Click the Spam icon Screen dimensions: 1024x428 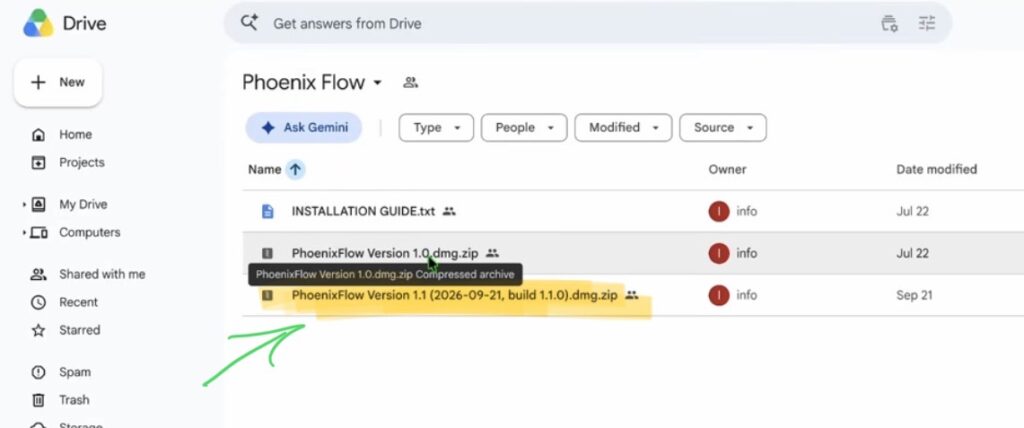tap(39, 372)
